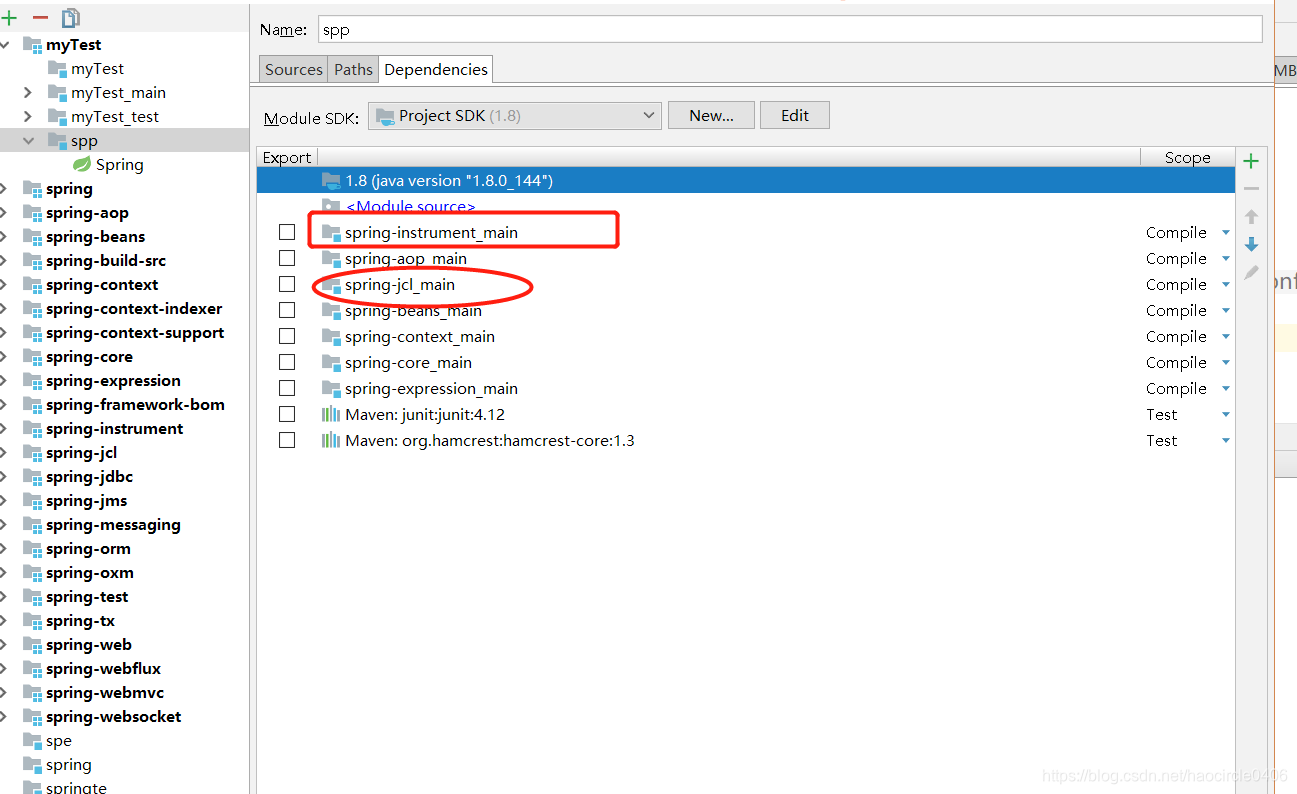The height and width of the screenshot is (794, 1297).
Task: Remove dependency with the minus icon
Action: [x=1251, y=189]
